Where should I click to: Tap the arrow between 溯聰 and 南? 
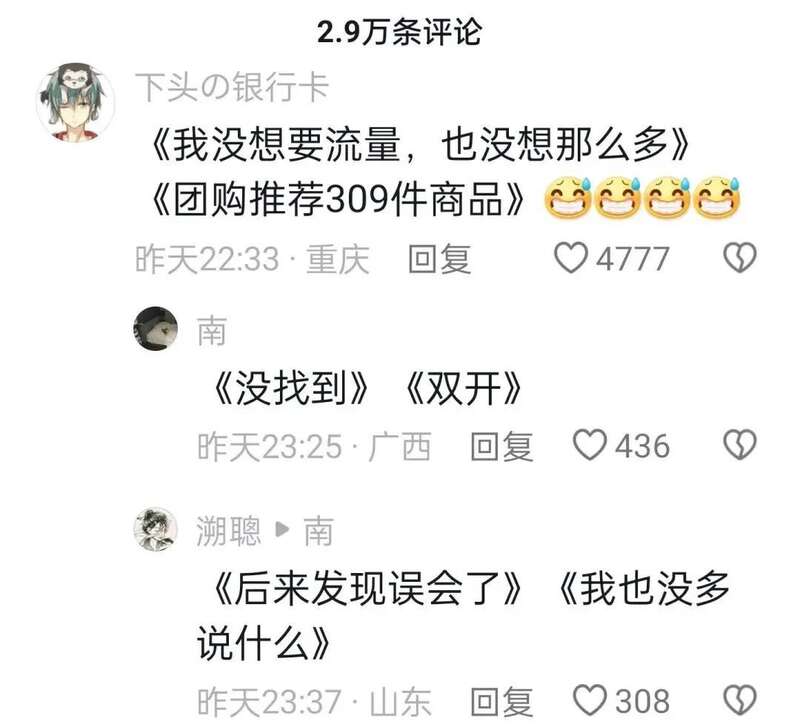click(x=282, y=530)
